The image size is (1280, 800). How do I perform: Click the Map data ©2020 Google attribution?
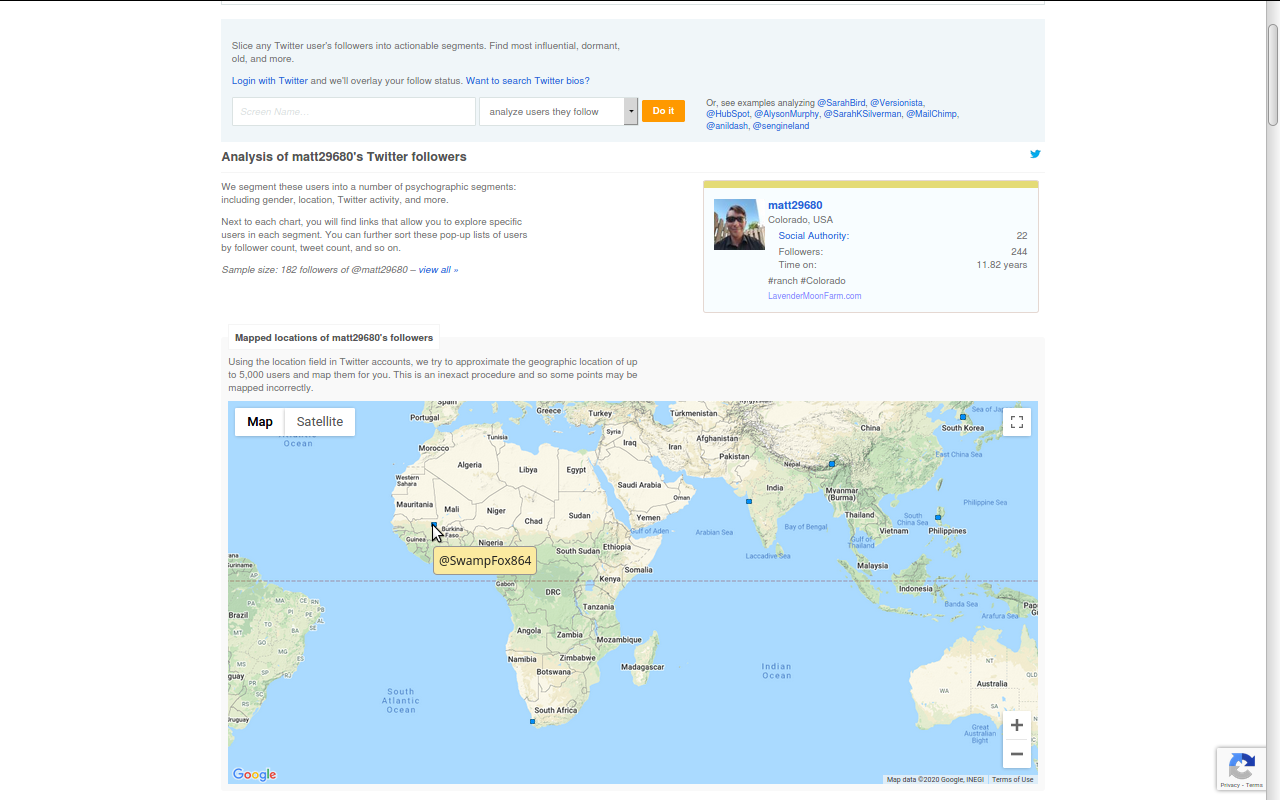935,780
